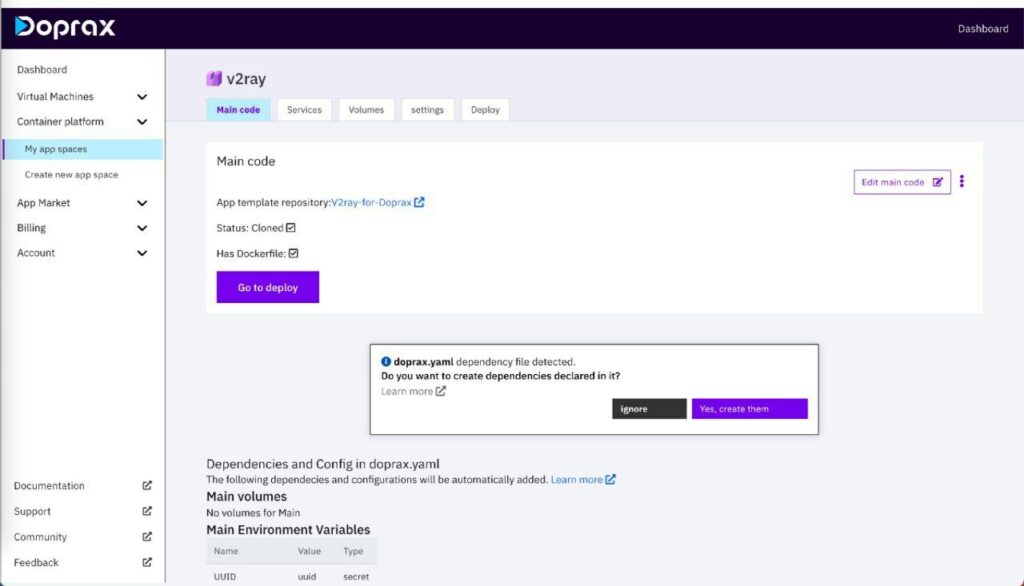The width and height of the screenshot is (1024, 586).
Task: Click the Value column header
Action: 310,551
